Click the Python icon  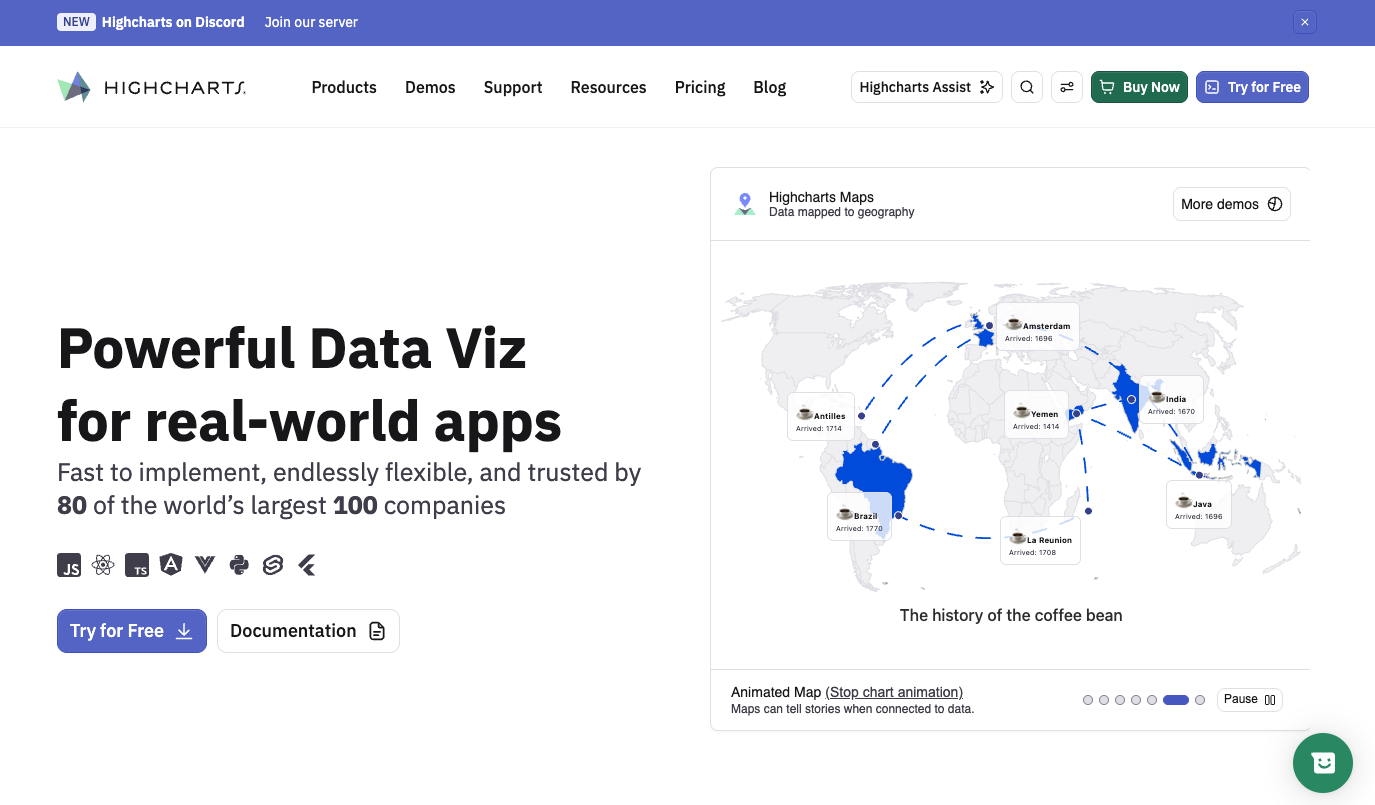[239, 565]
